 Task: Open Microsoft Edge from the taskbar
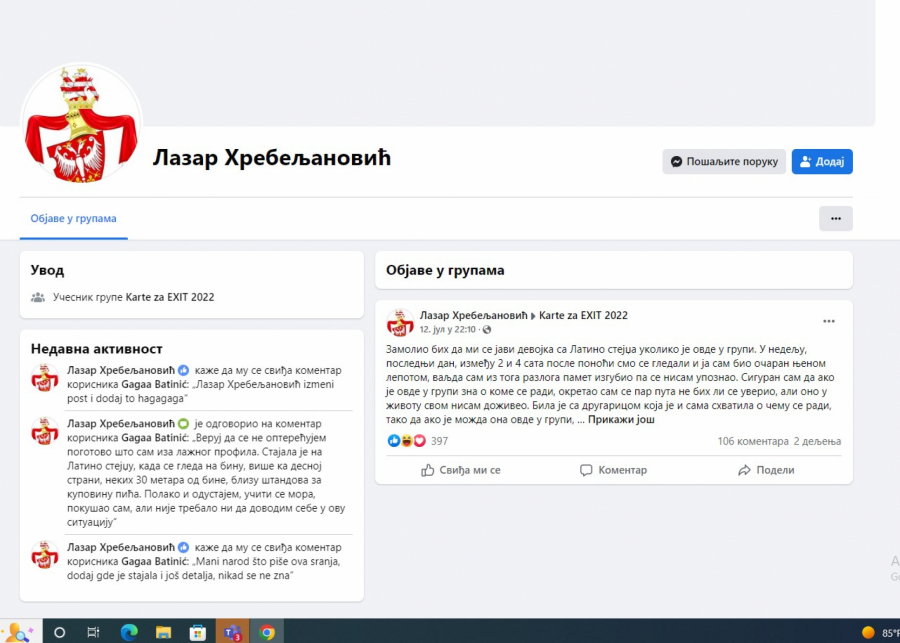click(x=129, y=632)
